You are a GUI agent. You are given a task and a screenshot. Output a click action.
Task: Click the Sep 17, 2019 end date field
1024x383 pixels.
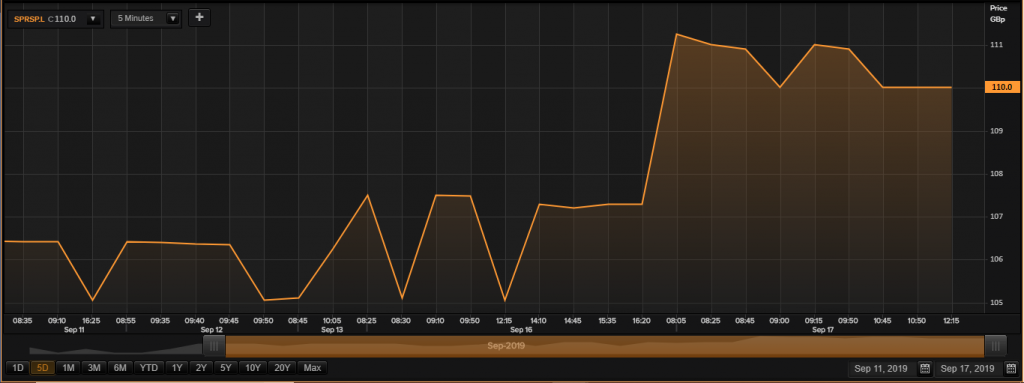[967, 369]
